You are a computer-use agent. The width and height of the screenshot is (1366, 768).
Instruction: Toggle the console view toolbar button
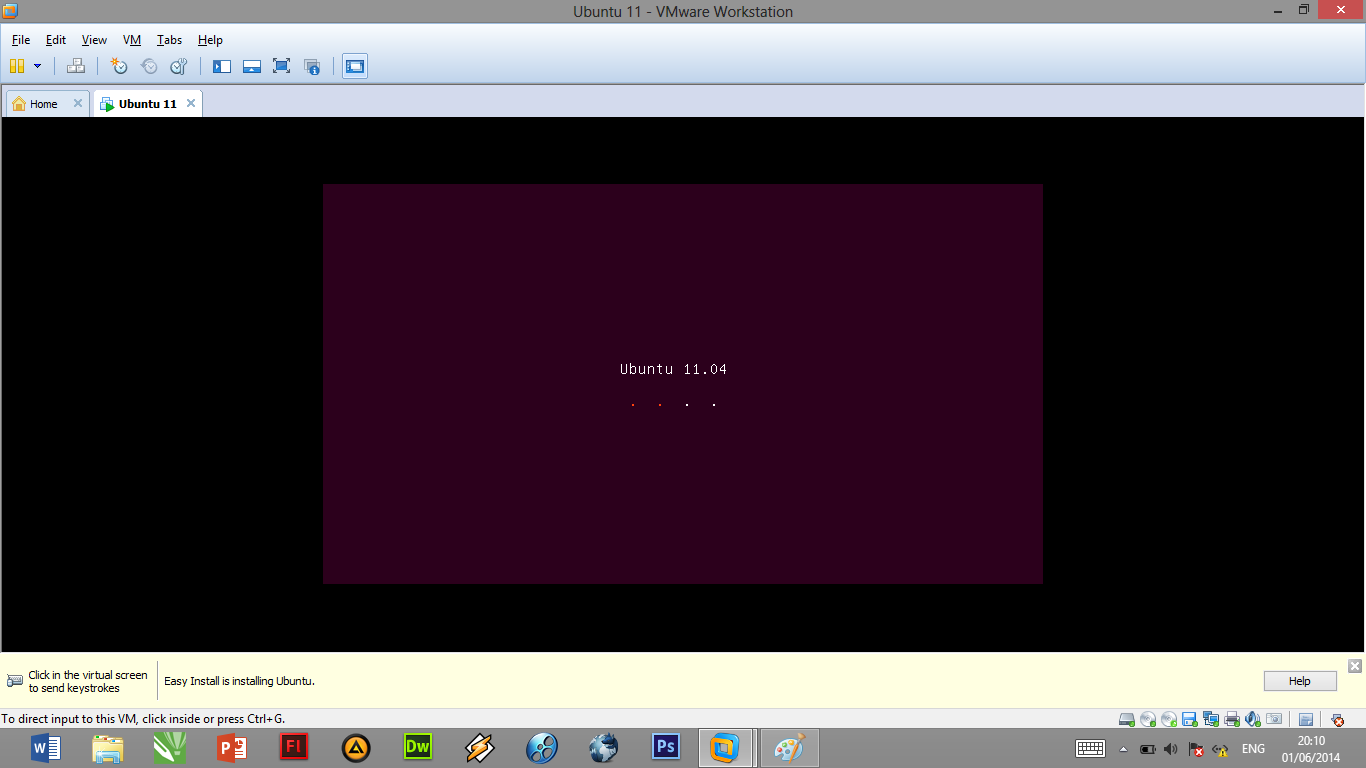[x=354, y=66]
